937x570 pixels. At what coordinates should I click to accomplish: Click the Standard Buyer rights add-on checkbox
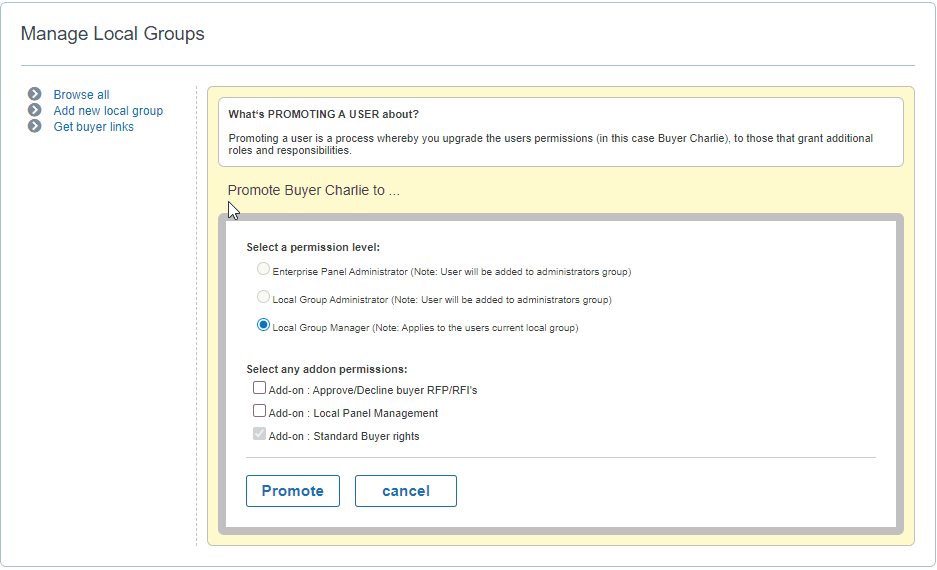(259, 434)
